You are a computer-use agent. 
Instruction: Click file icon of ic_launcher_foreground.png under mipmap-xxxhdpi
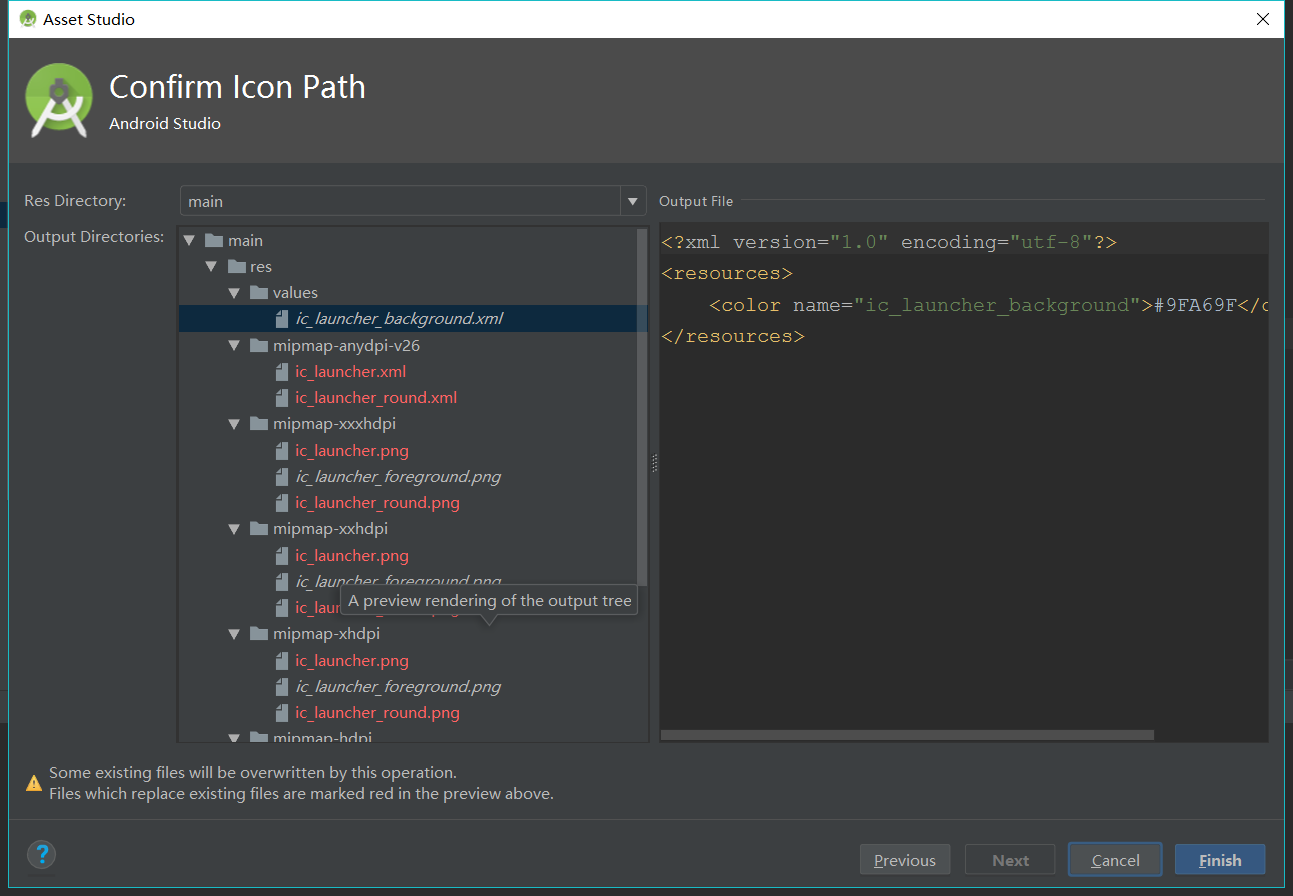(x=281, y=476)
